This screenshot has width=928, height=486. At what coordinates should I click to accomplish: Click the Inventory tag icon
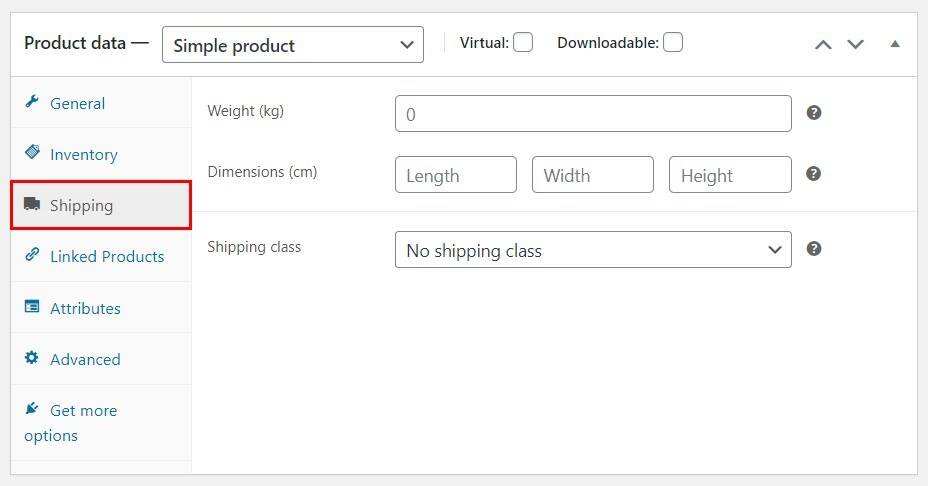tap(32, 153)
